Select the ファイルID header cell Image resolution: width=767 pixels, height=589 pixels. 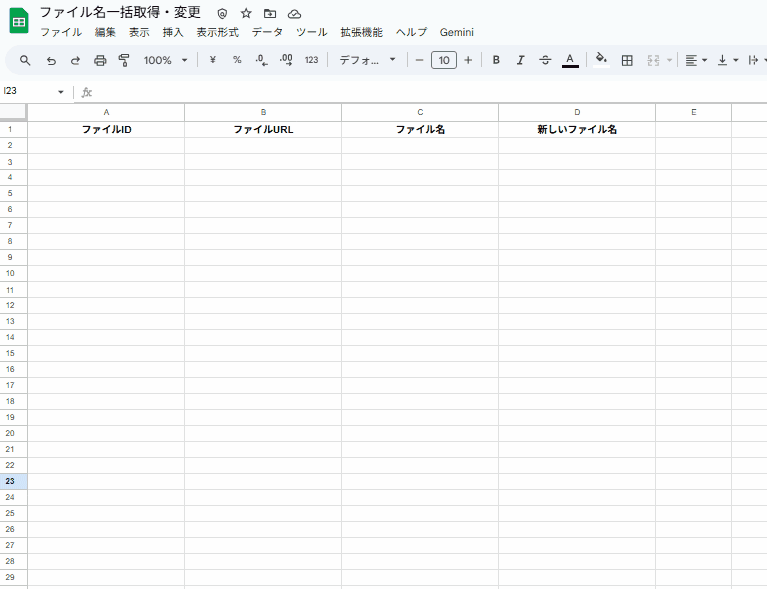(106, 129)
